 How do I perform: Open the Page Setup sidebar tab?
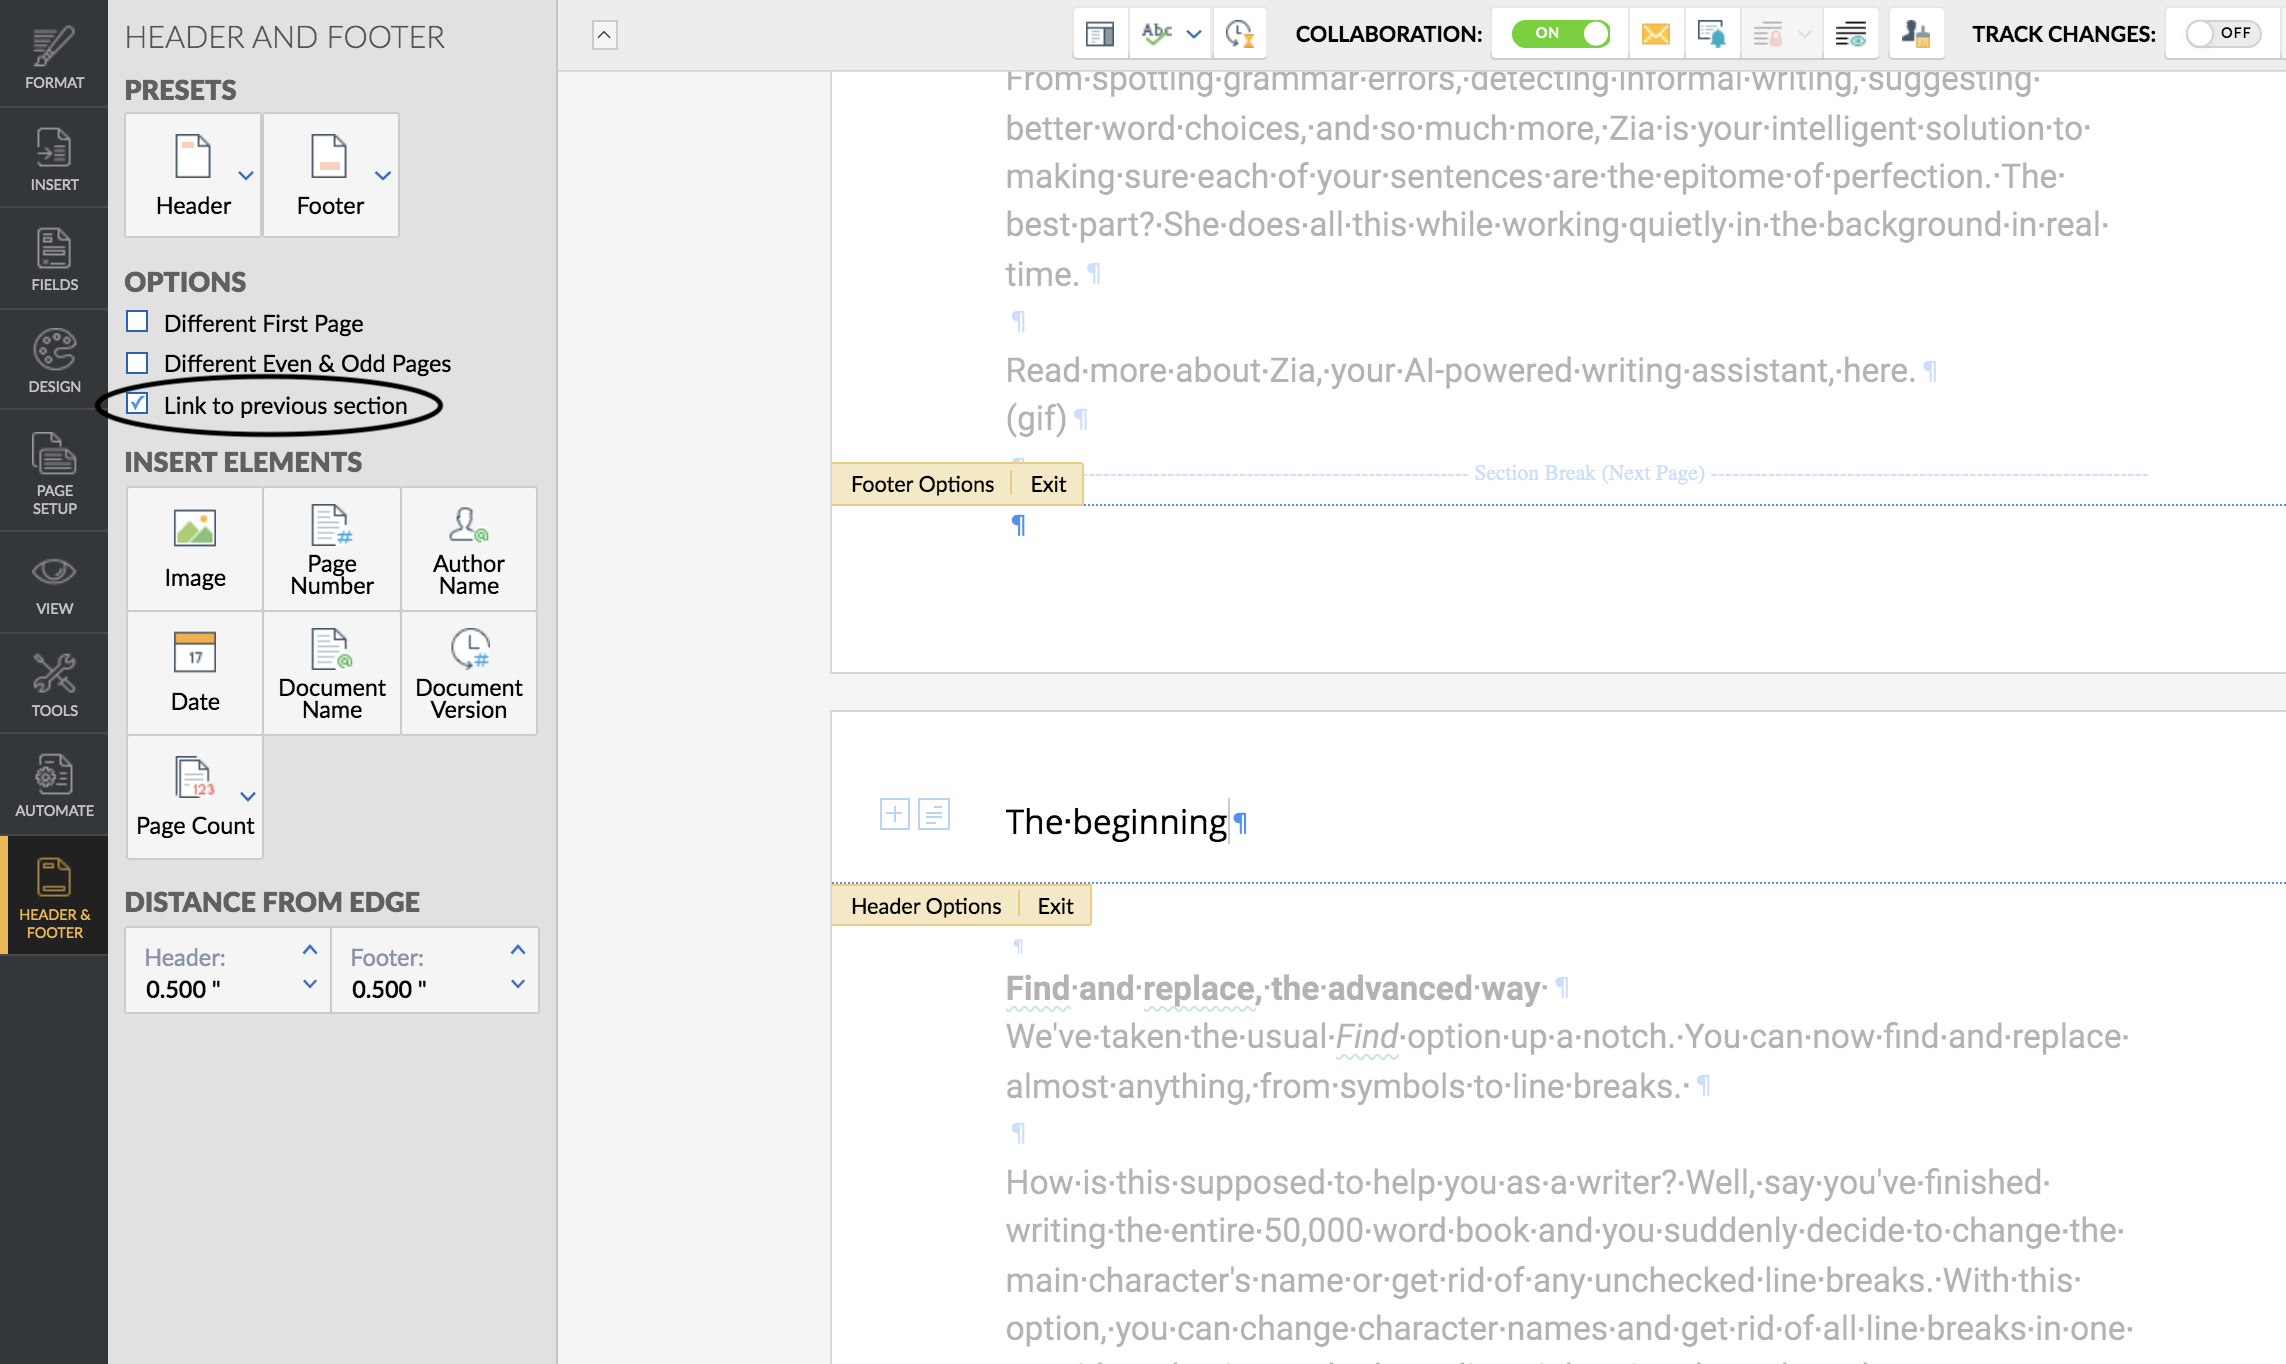point(54,472)
